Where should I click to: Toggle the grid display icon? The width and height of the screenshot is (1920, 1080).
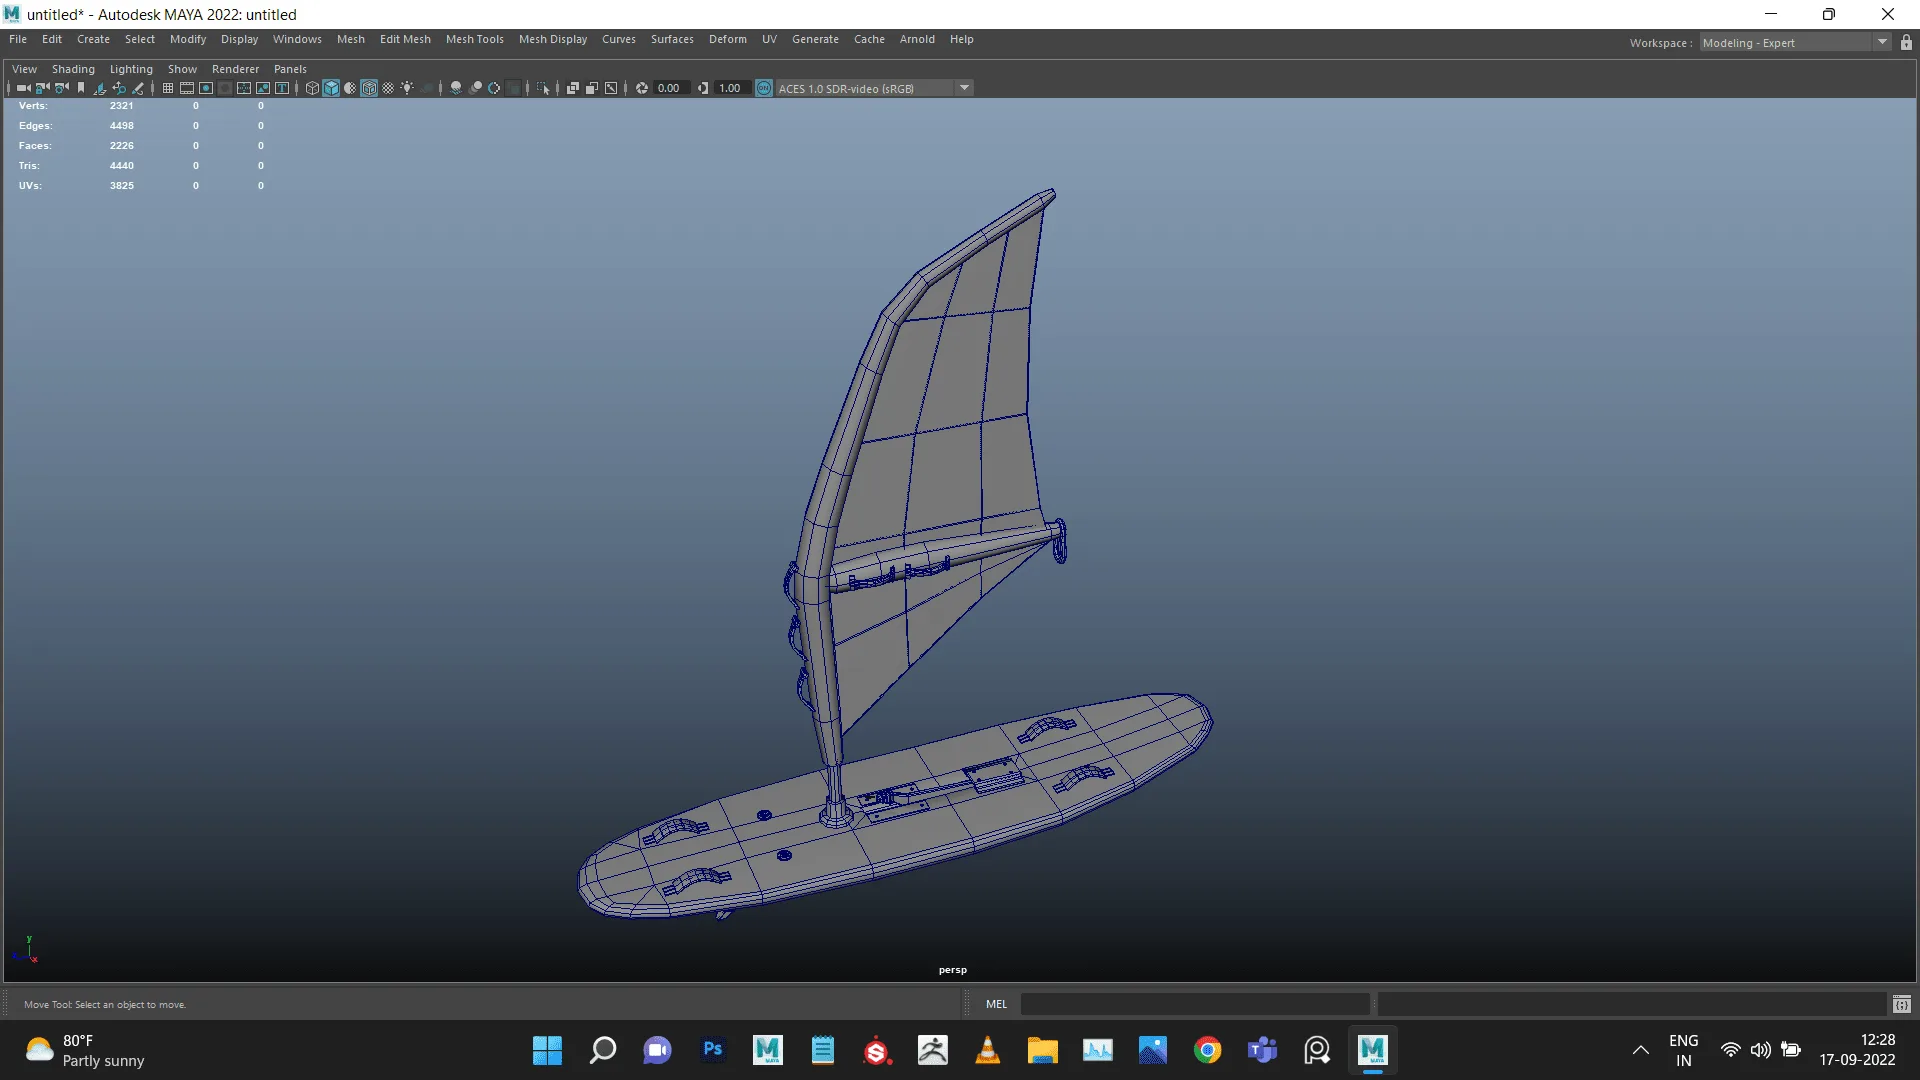pyautogui.click(x=168, y=88)
